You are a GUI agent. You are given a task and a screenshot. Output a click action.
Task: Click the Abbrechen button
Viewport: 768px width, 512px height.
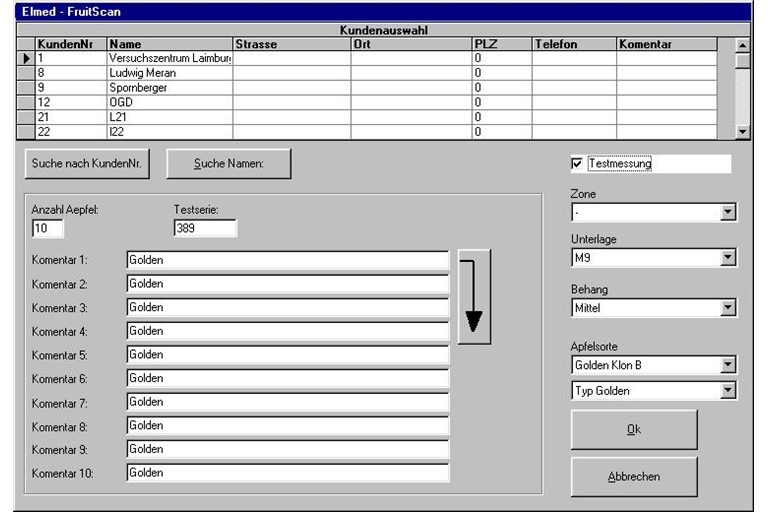(x=634, y=477)
